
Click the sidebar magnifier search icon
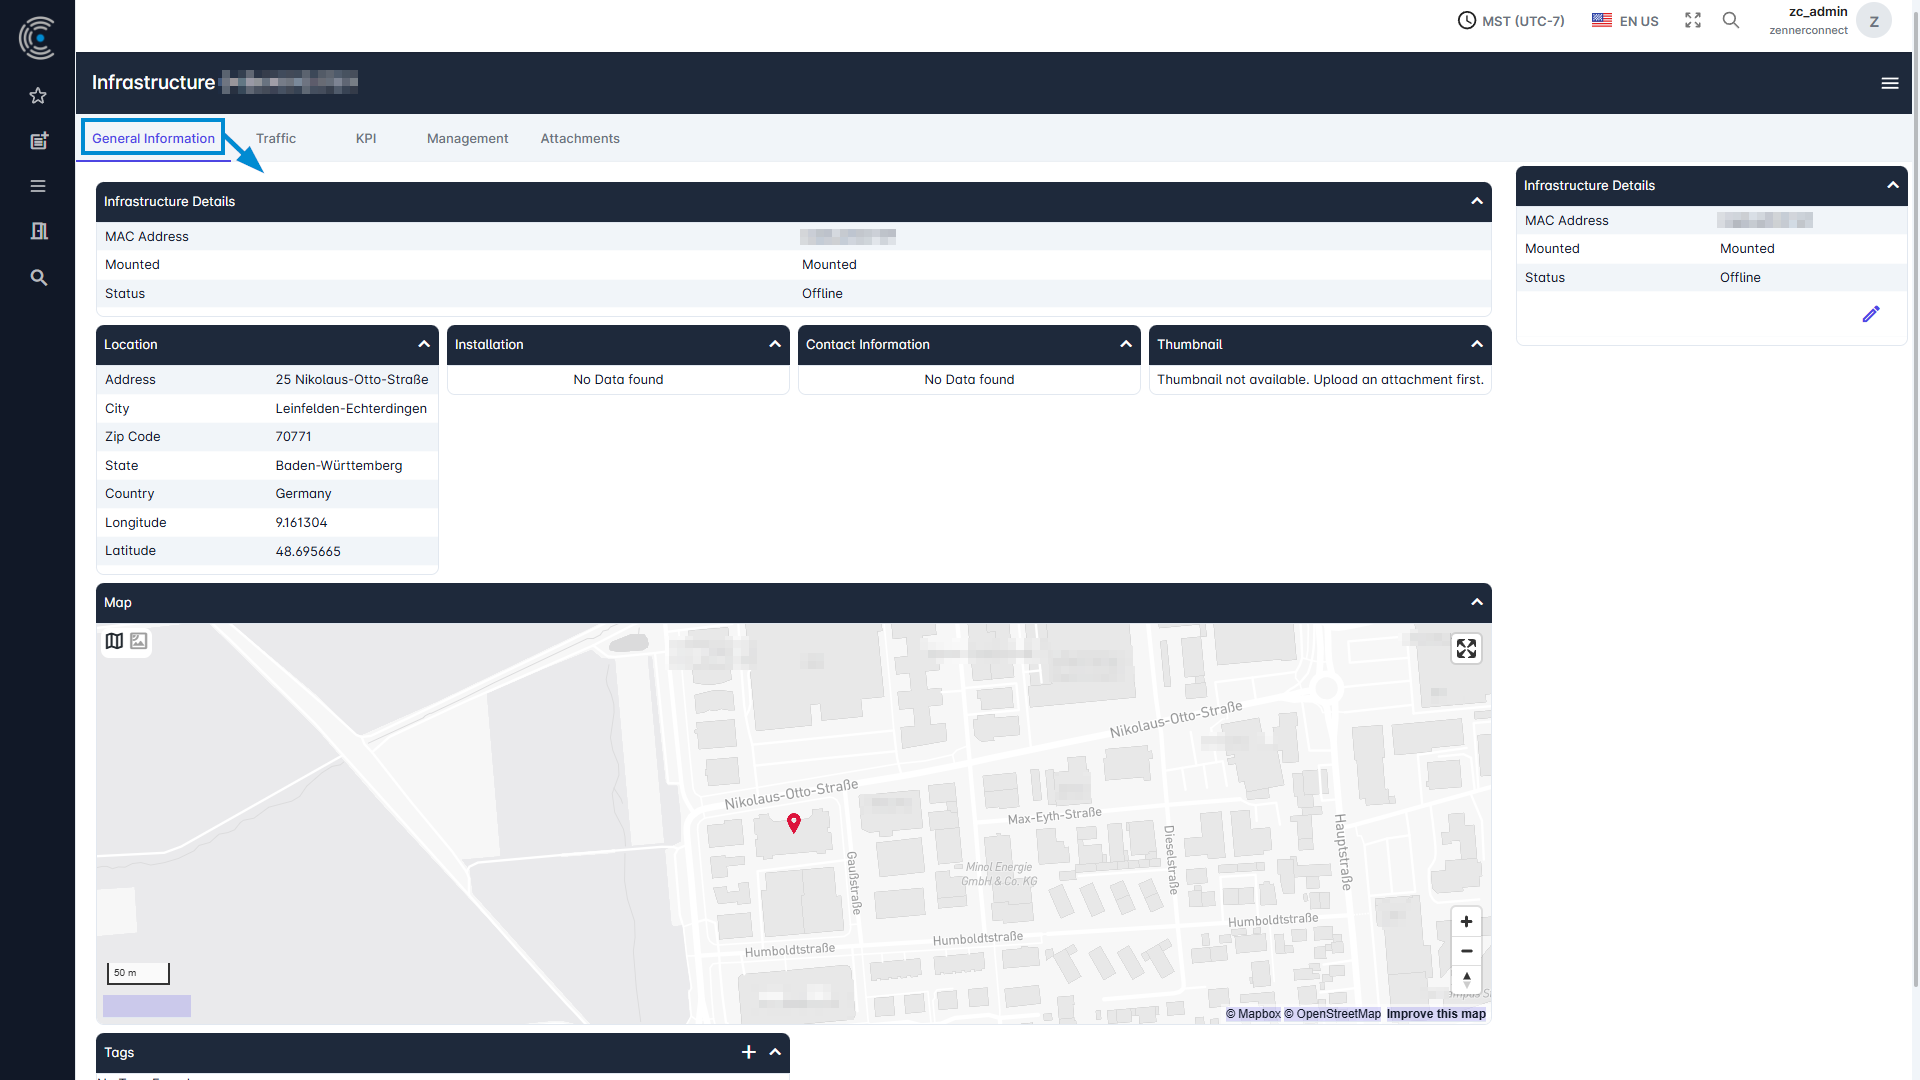(38, 278)
